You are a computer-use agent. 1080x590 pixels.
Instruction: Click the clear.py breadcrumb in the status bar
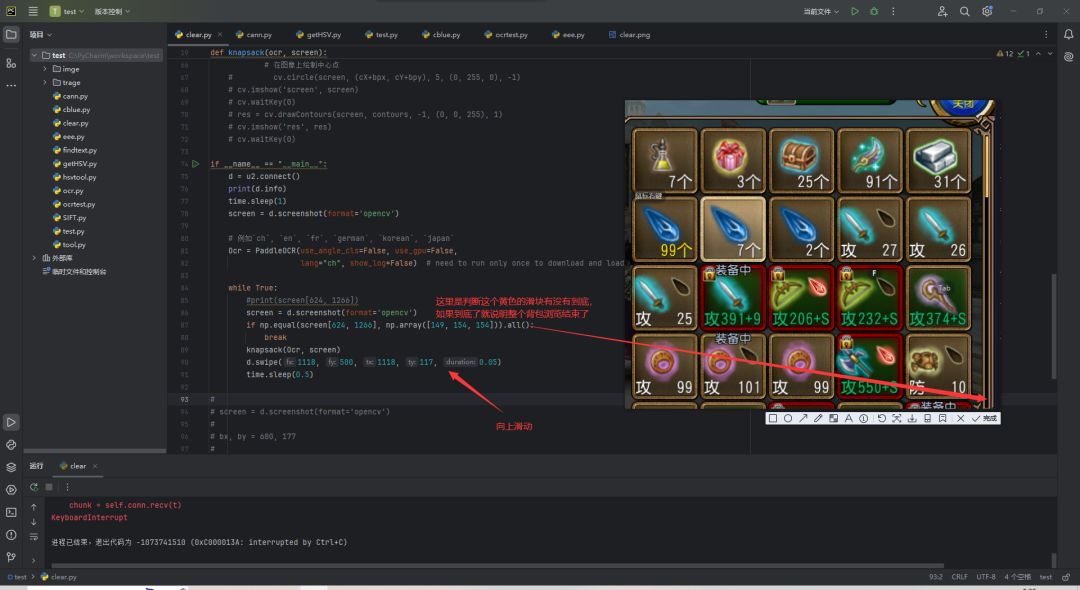click(x=59, y=577)
